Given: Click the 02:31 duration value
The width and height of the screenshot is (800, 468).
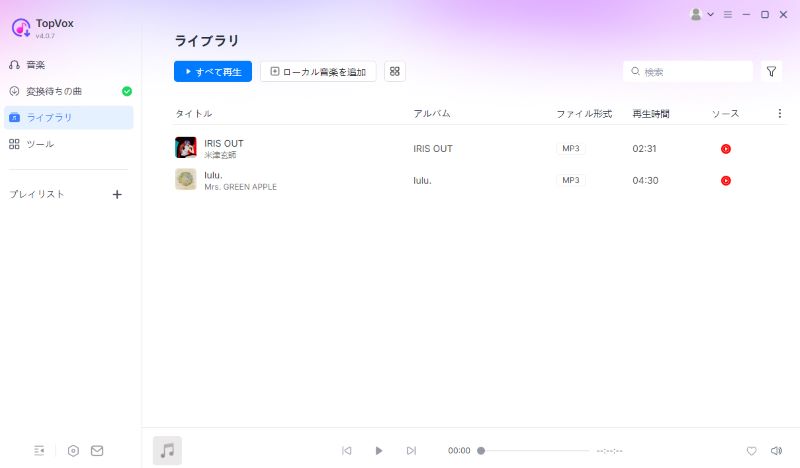Looking at the screenshot, I should pos(644,149).
